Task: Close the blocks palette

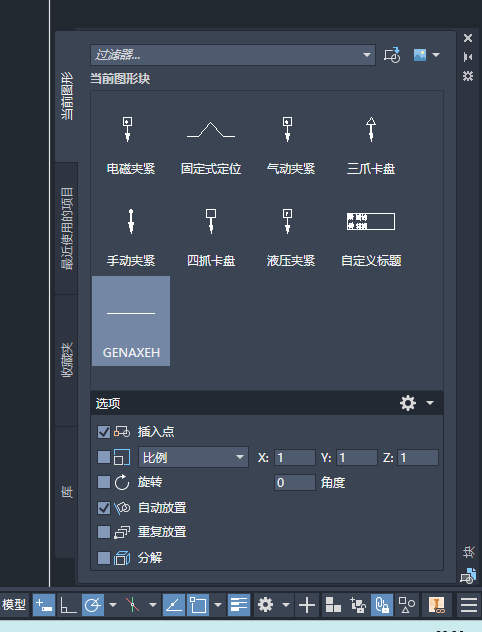Action: click(x=468, y=38)
